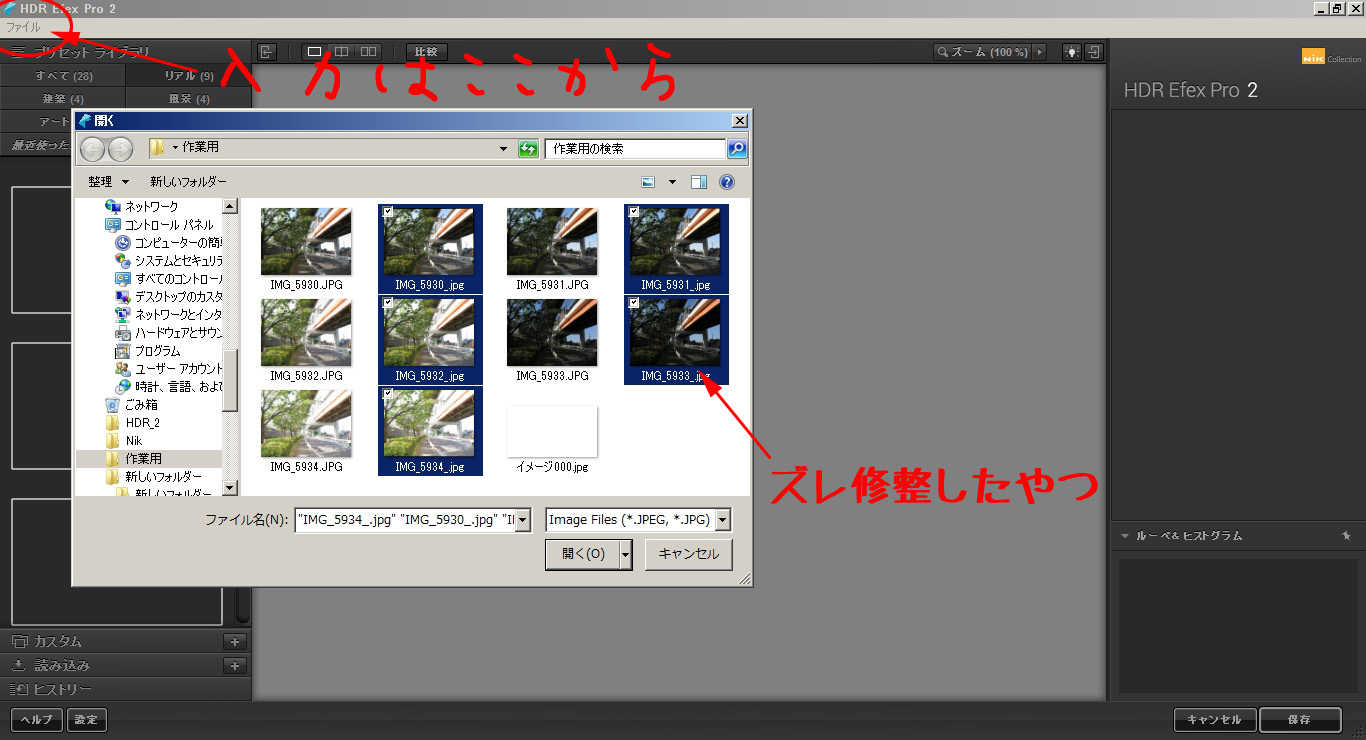Switch to split preview view icon
Viewport: 1366px width, 740px height.
point(341,50)
